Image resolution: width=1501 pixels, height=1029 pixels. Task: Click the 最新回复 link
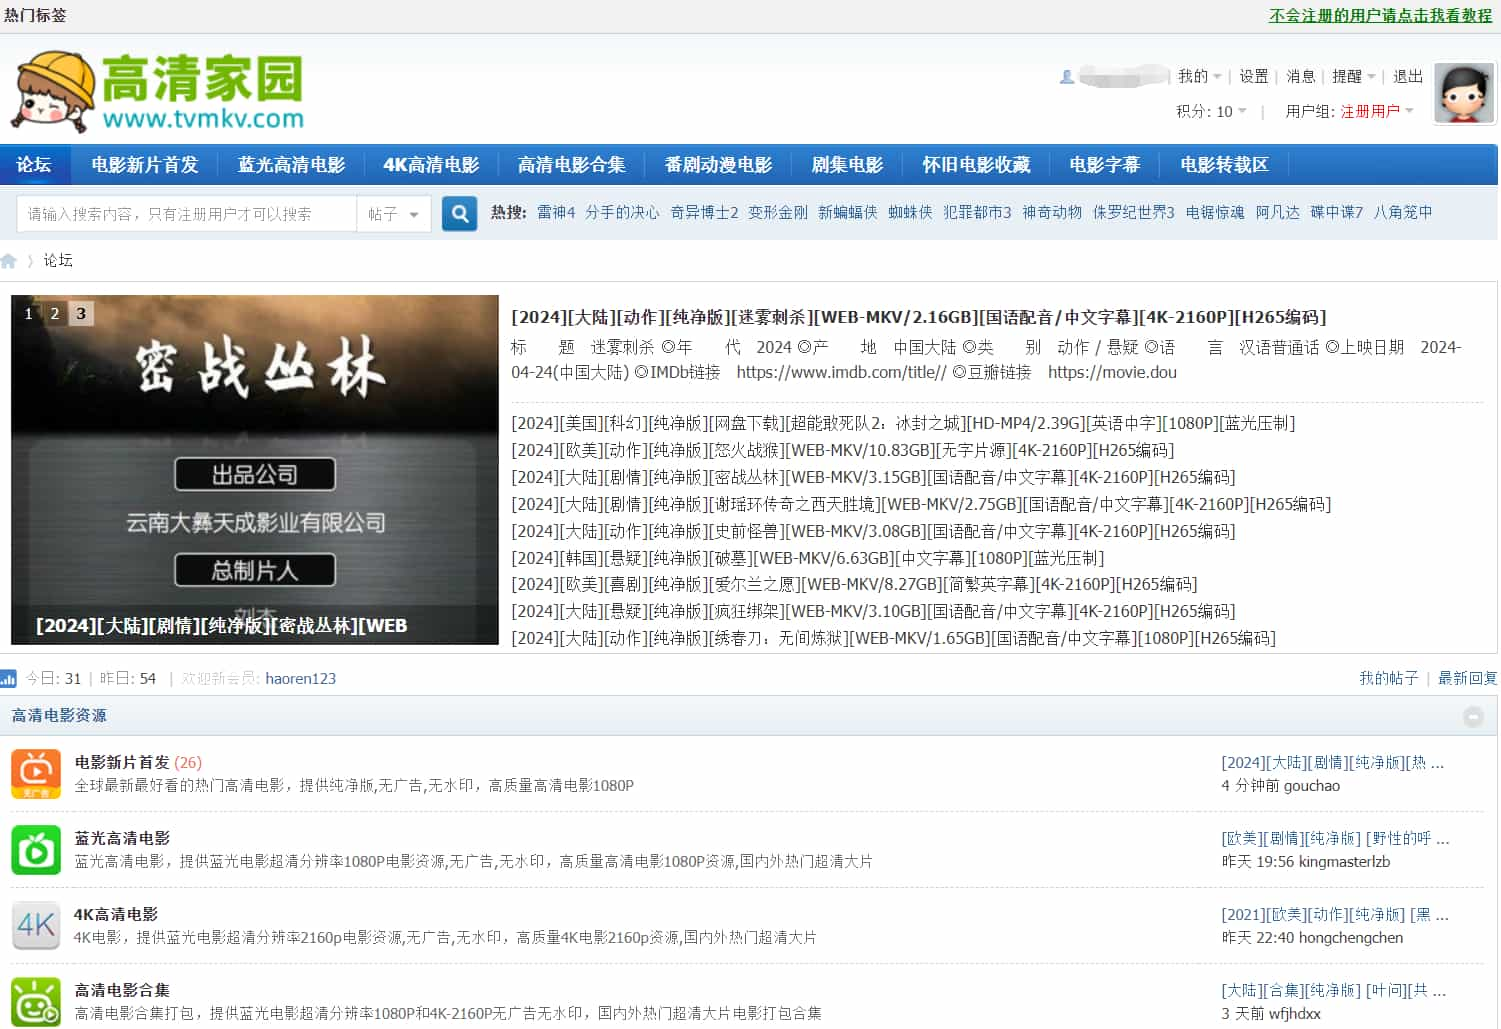[1467, 678]
